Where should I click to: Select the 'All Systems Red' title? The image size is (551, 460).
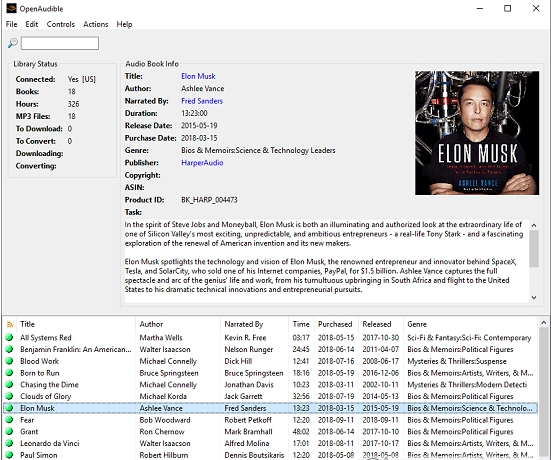46,338
